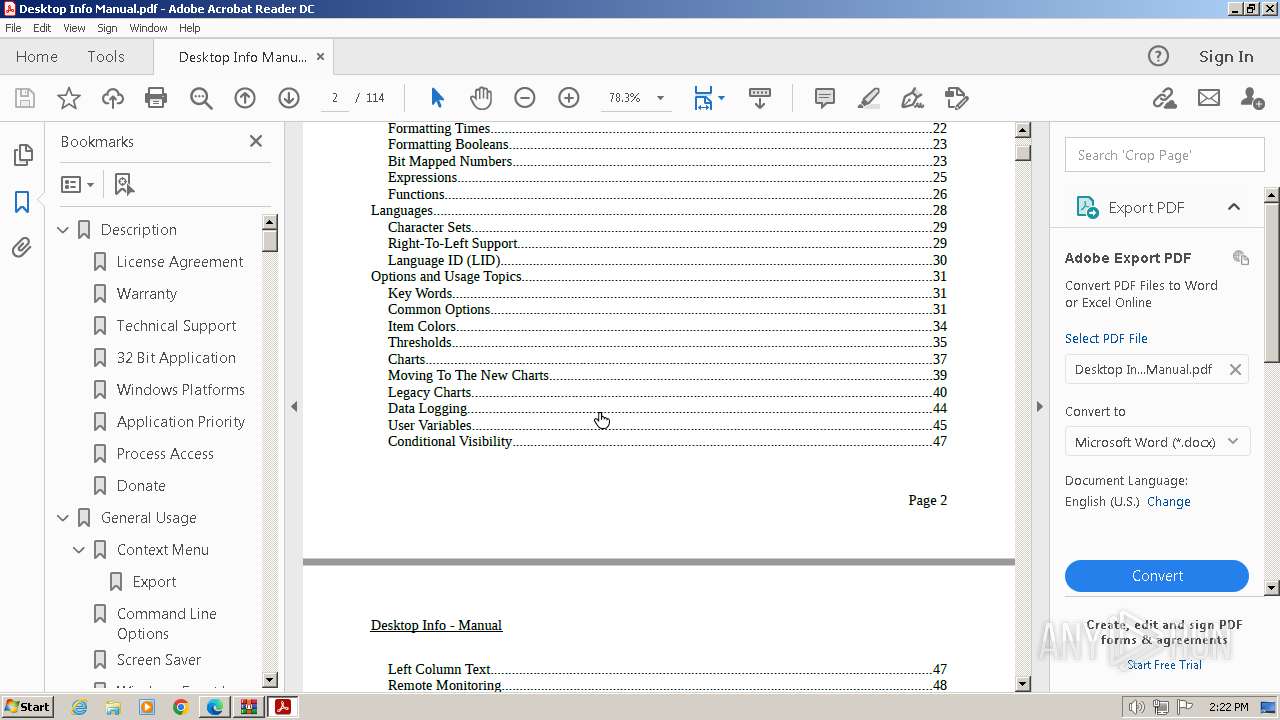
Task: Add the document to starred with the star icon
Action: (69, 98)
